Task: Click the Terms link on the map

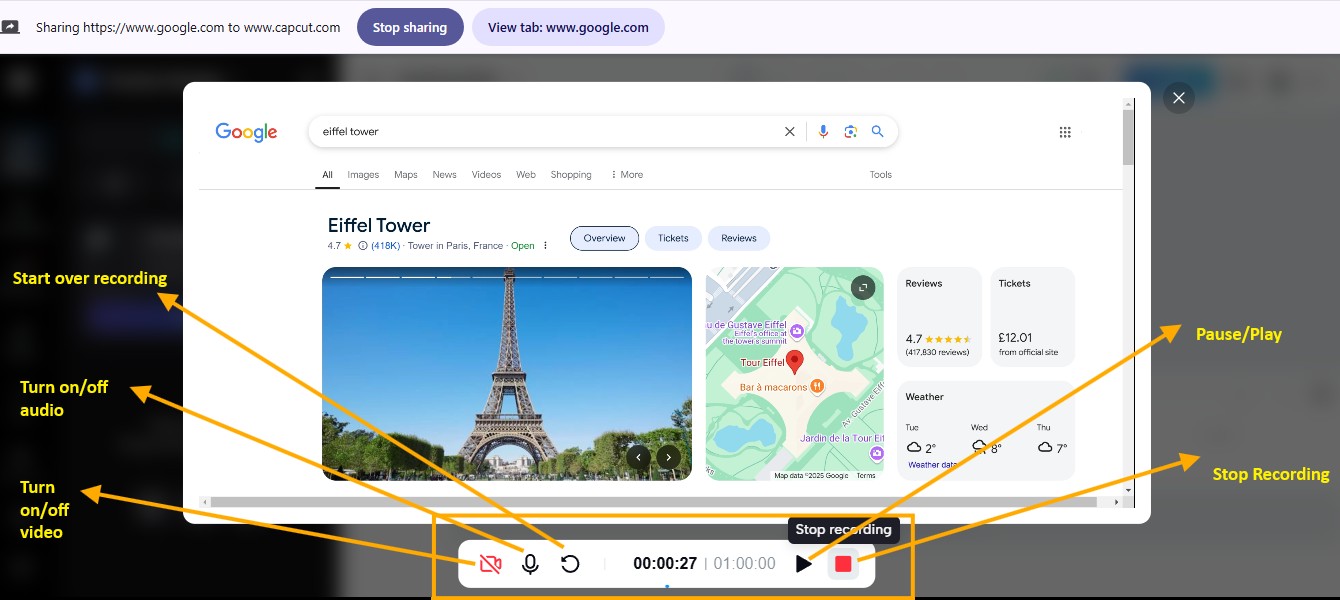Action: (x=866, y=476)
